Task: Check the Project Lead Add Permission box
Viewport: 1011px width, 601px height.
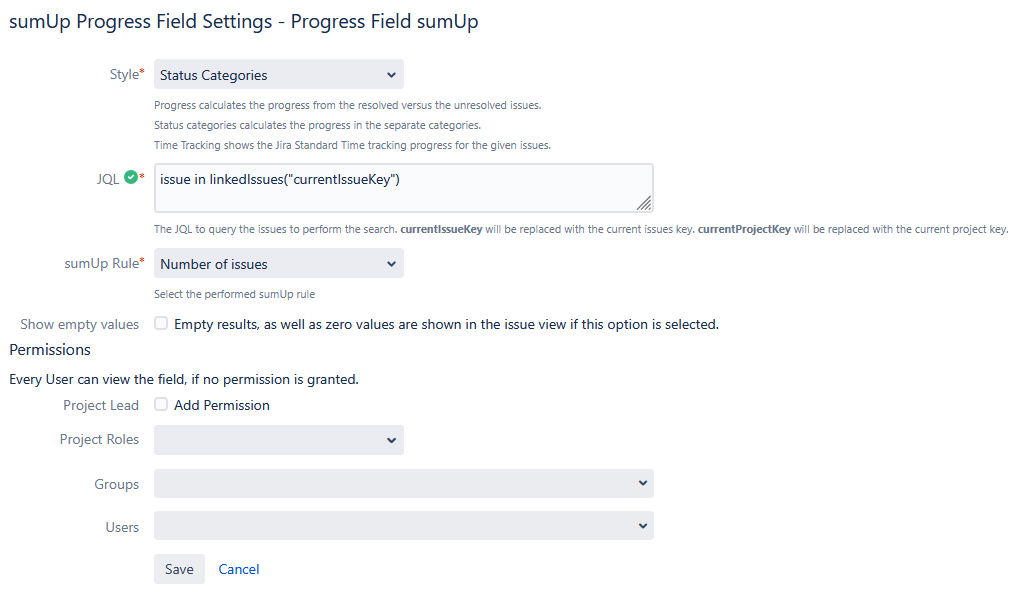Action: pyautogui.click(x=161, y=405)
